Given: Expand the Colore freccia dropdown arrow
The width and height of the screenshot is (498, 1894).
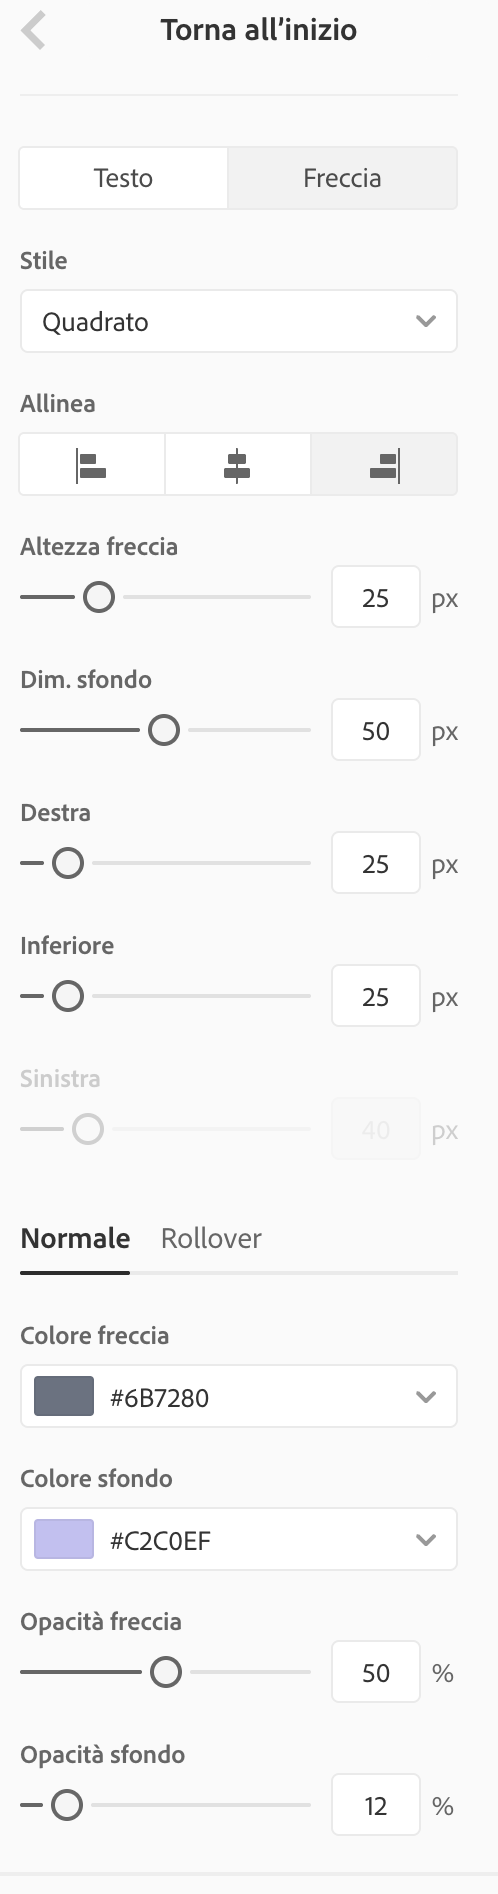Looking at the screenshot, I should (426, 1396).
